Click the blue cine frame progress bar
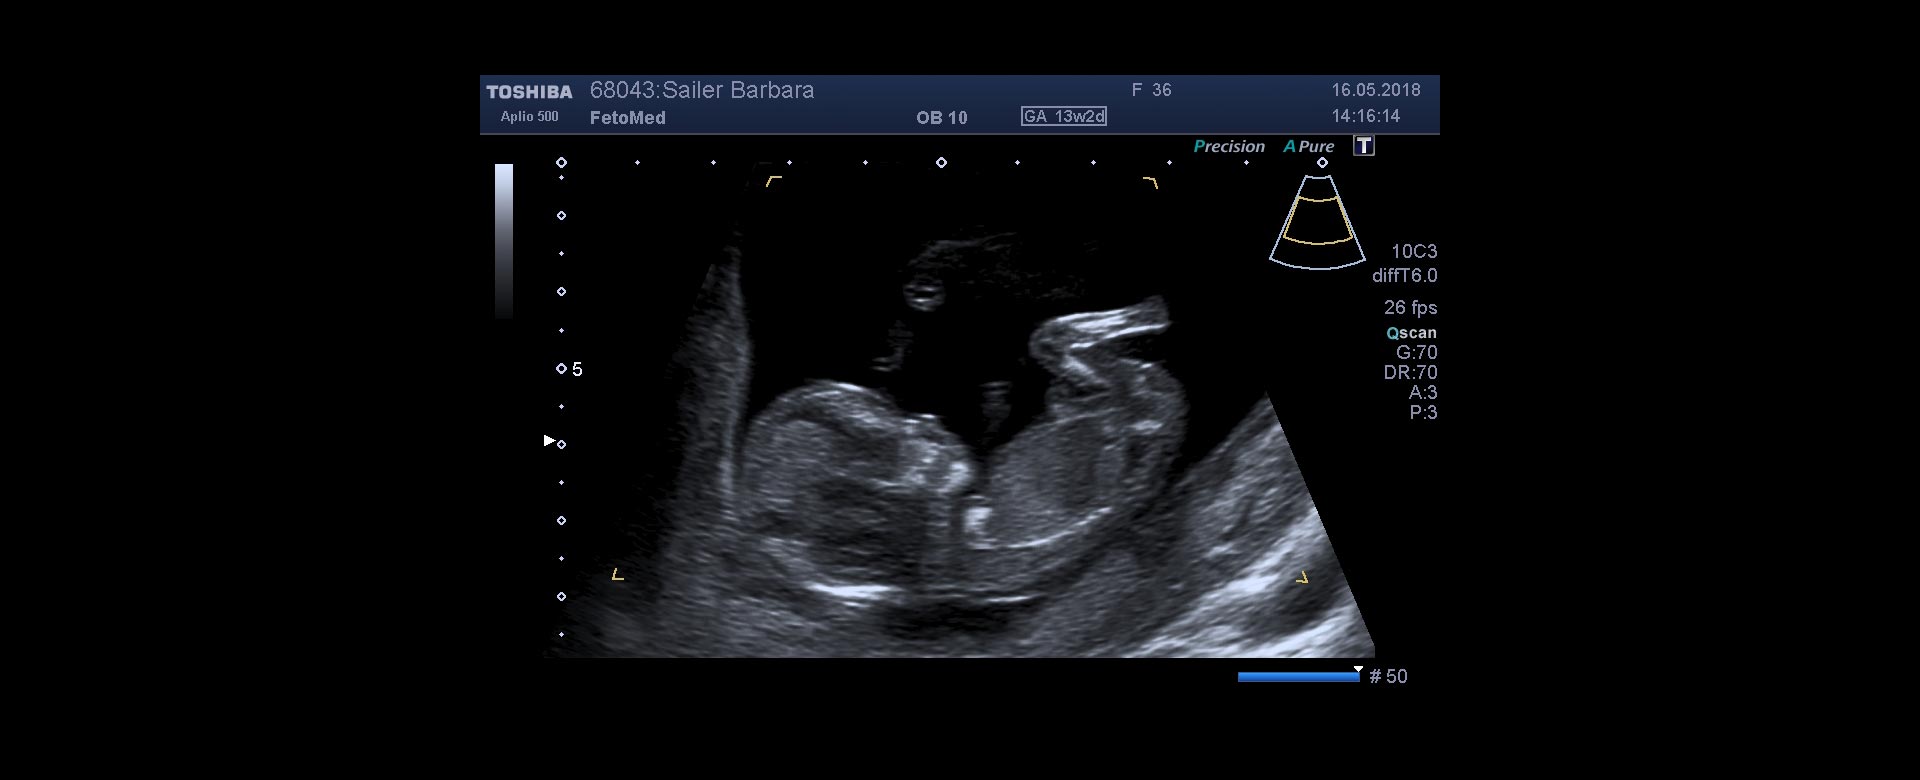This screenshot has height=780, width=1920. coord(1298,677)
